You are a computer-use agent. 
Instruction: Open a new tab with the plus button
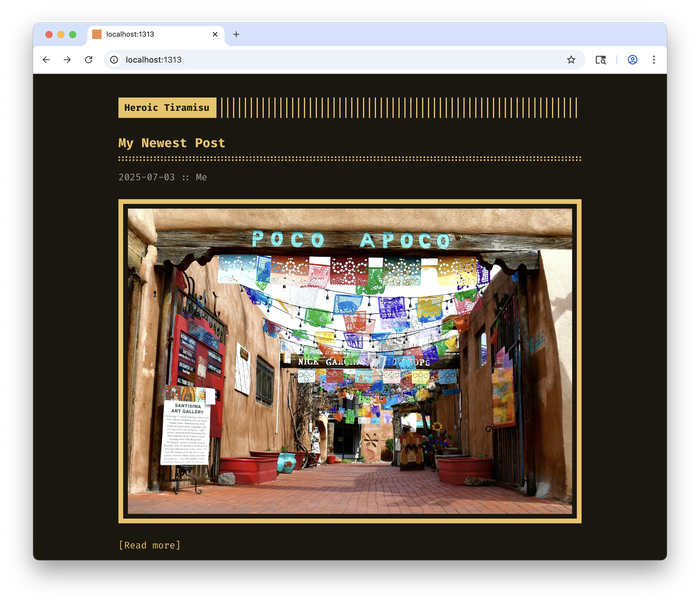(236, 34)
